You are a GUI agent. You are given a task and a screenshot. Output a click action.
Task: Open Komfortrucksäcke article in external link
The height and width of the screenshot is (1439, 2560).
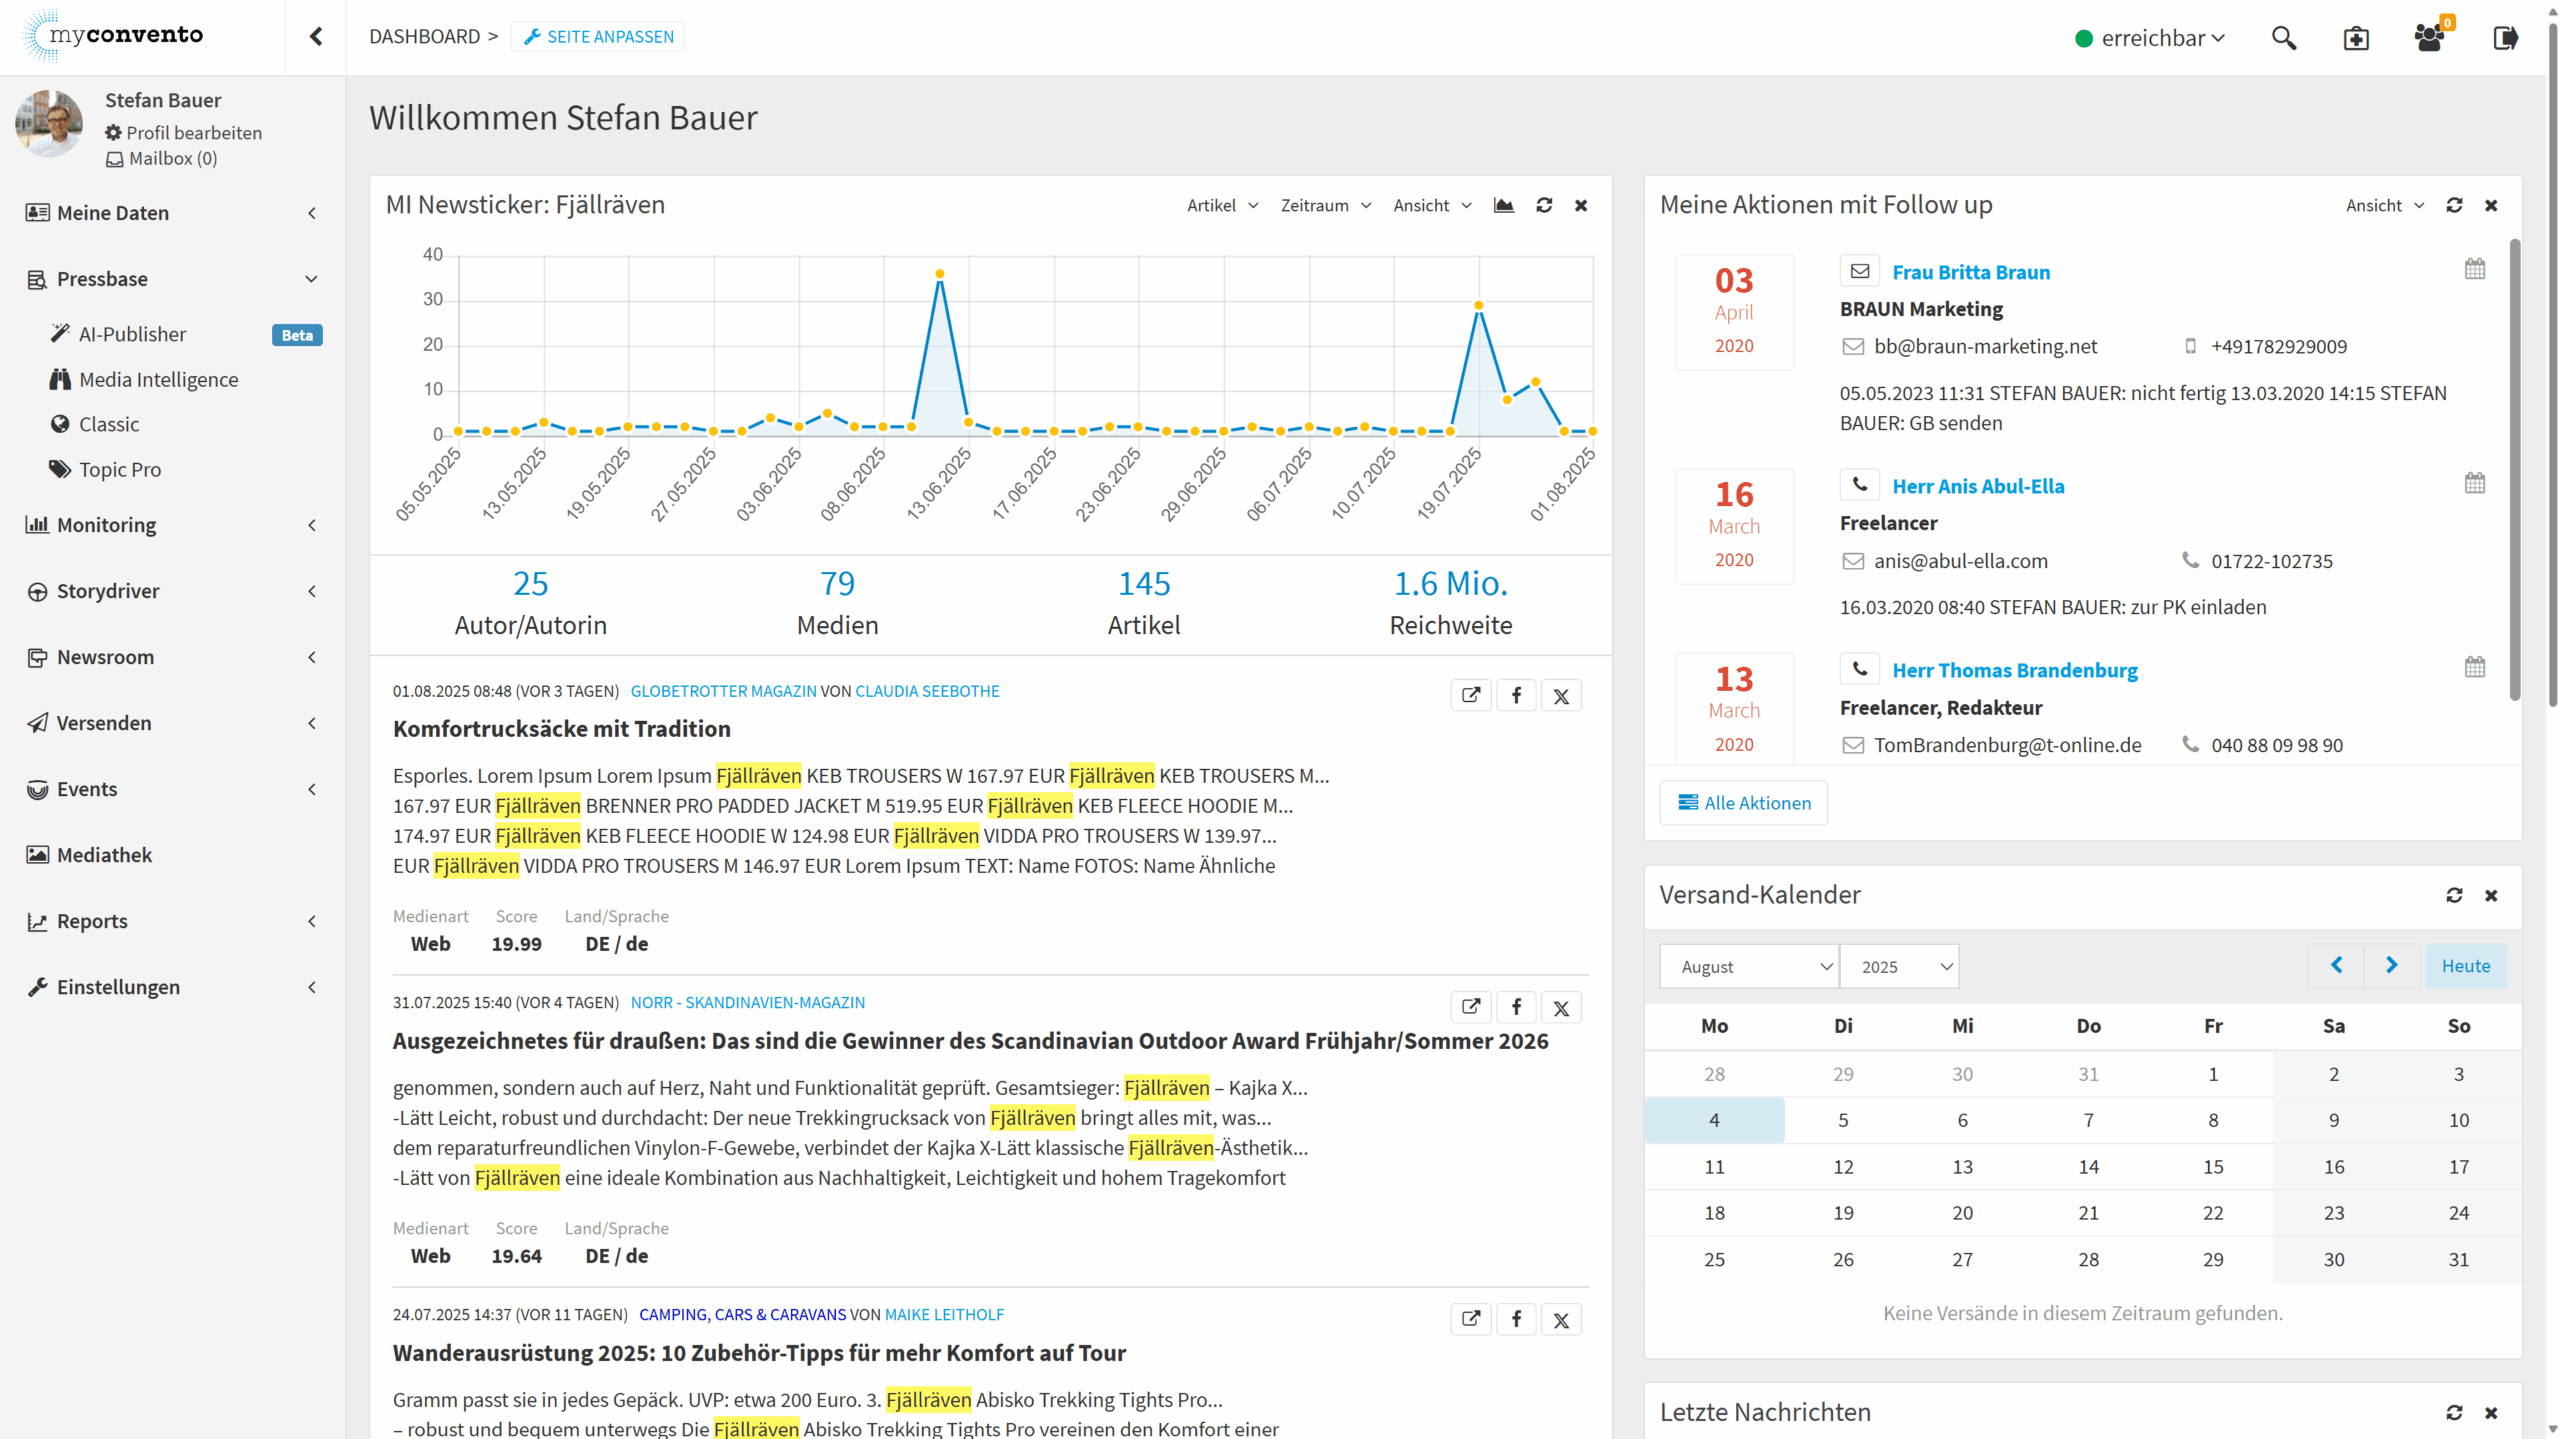click(x=1471, y=695)
